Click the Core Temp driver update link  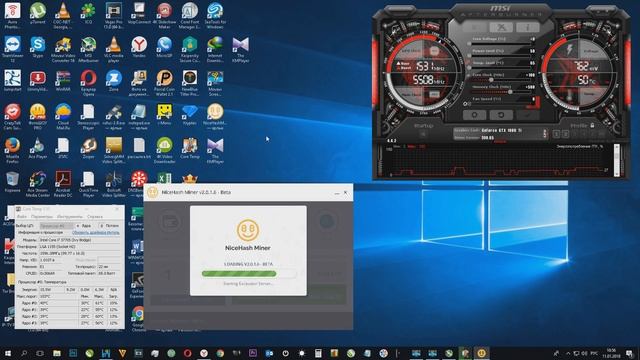point(96,233)
